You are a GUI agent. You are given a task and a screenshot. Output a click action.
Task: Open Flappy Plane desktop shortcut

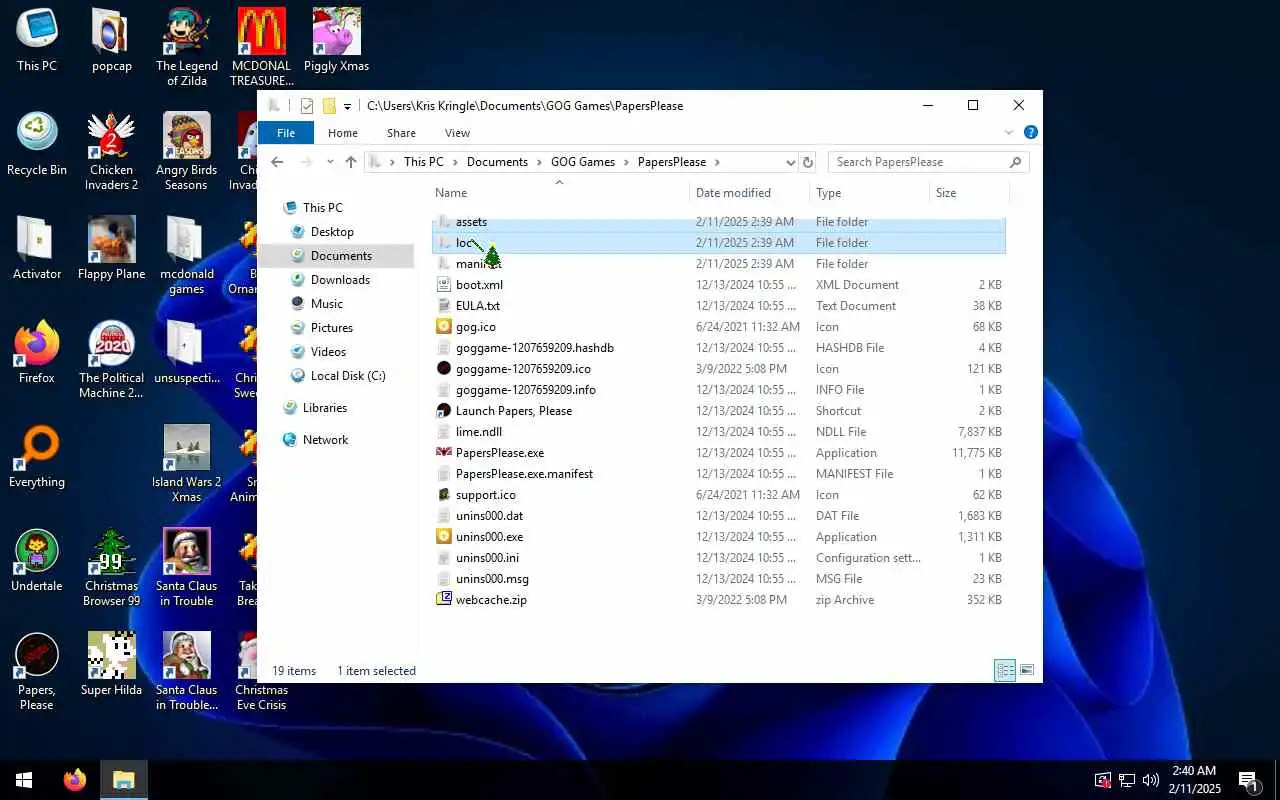click(111, 249)
